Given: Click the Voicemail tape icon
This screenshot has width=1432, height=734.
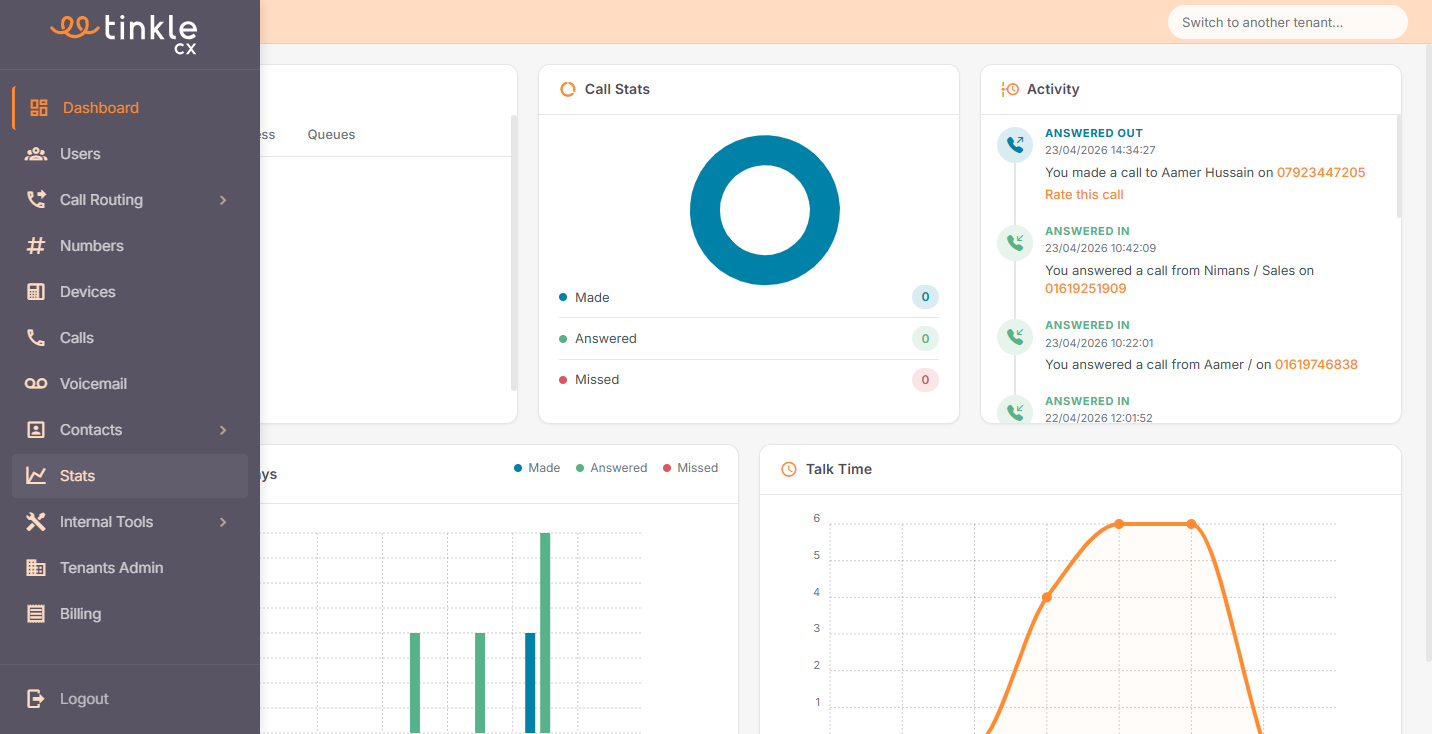Looking at the screenshot, I should pyautogui.click(x=36, y=384).
